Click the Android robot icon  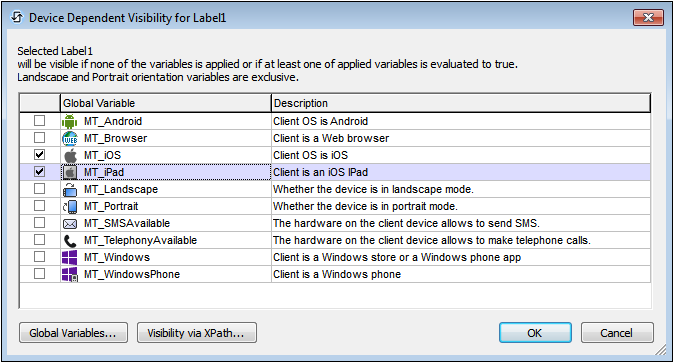[x=70, y=121]
